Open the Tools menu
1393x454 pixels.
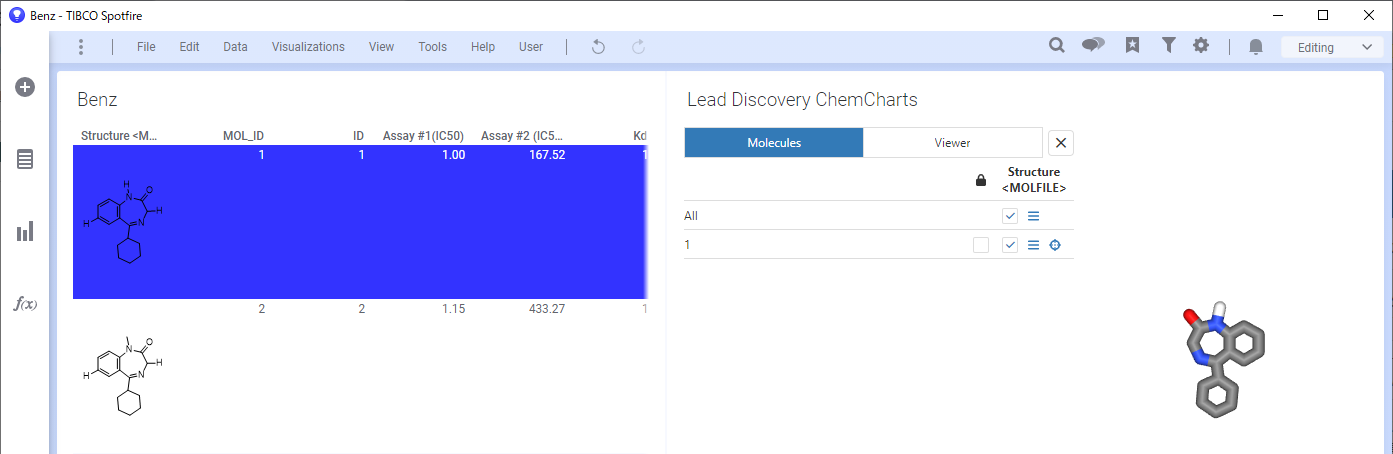click(432, 47)
